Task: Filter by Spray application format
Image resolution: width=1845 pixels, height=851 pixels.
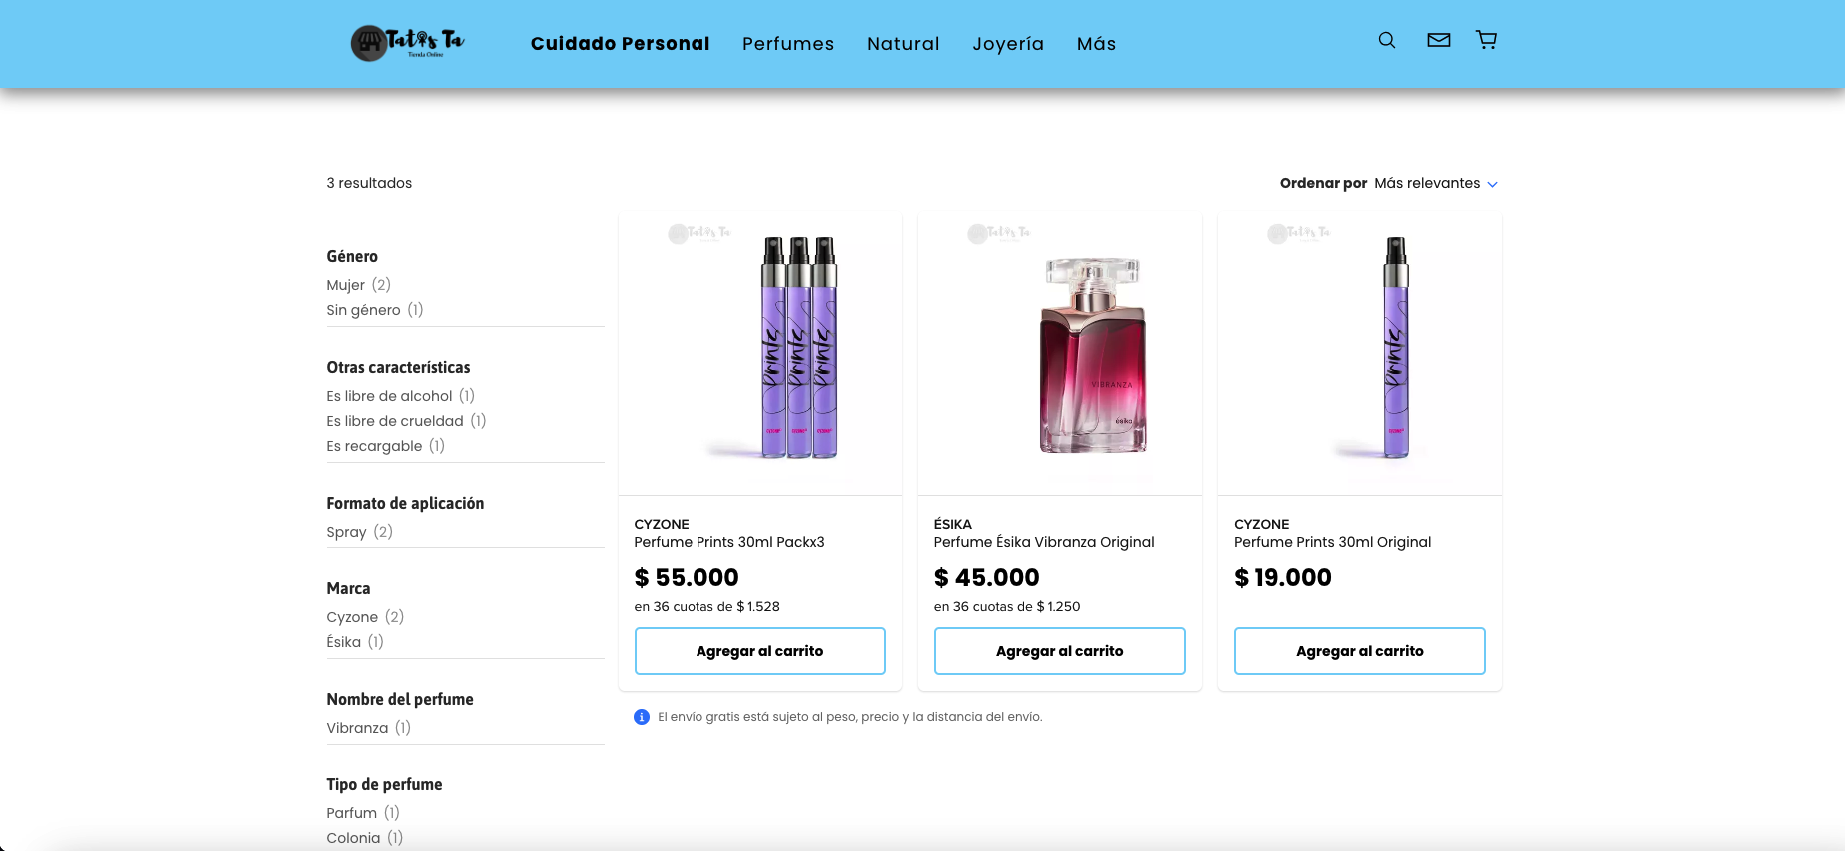Action: tap(346, 532)
